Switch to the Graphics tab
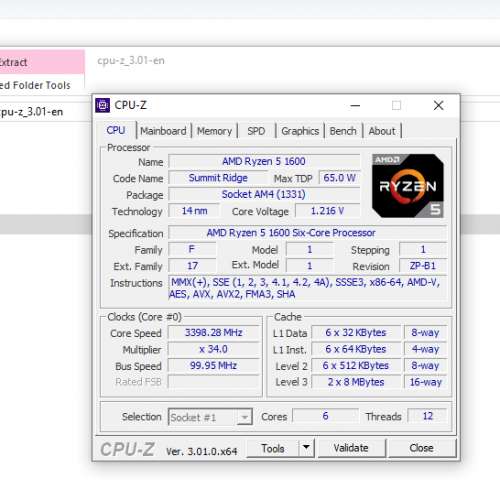Viewport: 500px width, 500px height. 300,131
